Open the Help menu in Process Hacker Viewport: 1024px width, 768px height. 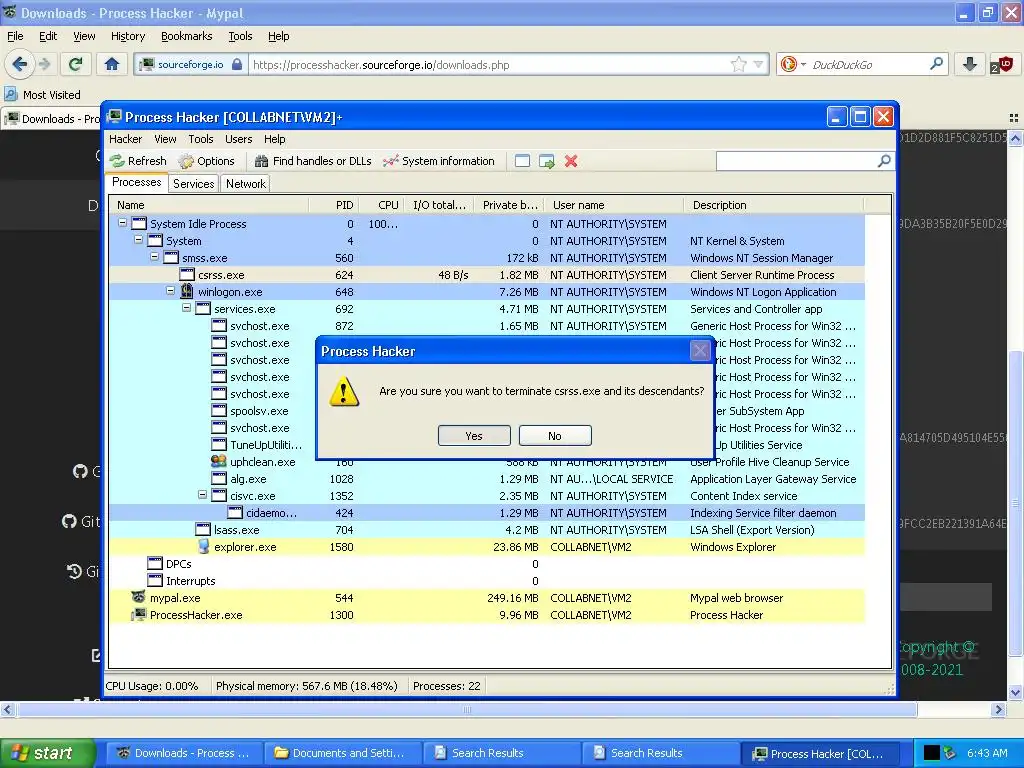274,139
